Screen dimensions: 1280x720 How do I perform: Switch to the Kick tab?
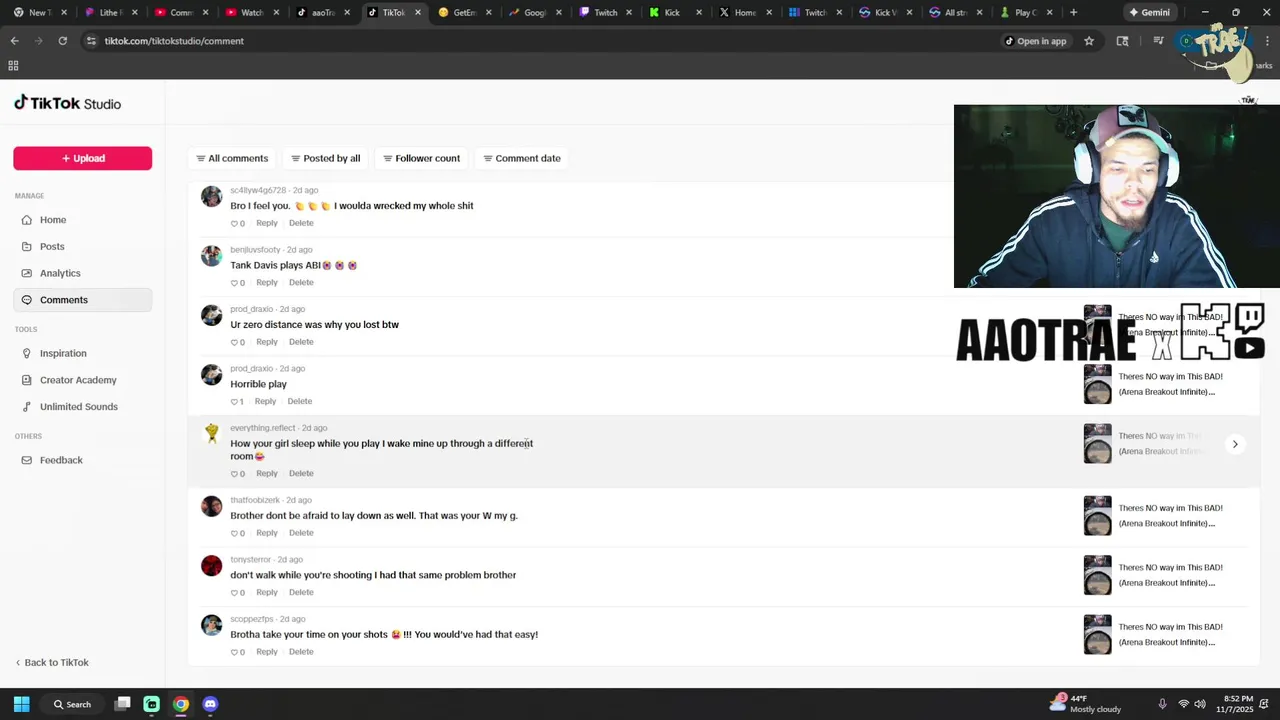[672, 12]
